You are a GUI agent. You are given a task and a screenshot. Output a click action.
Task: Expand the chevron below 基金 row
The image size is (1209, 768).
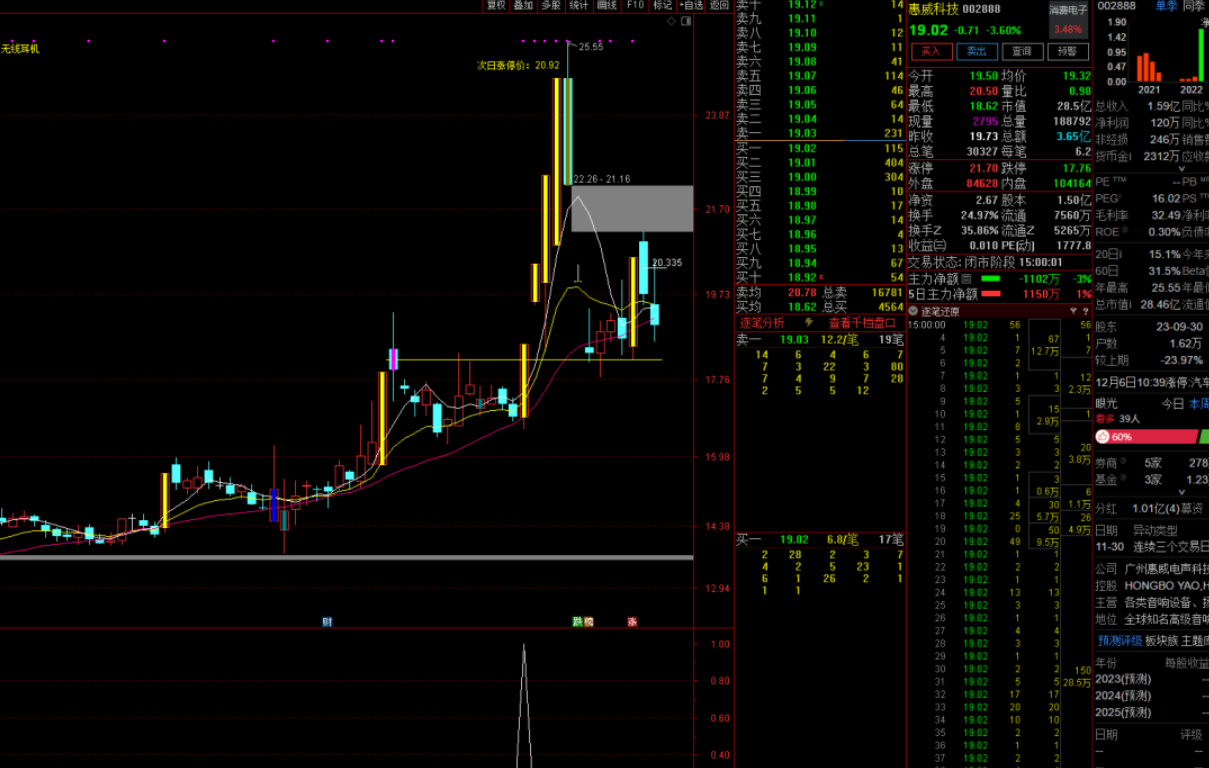click(1183, 492)
